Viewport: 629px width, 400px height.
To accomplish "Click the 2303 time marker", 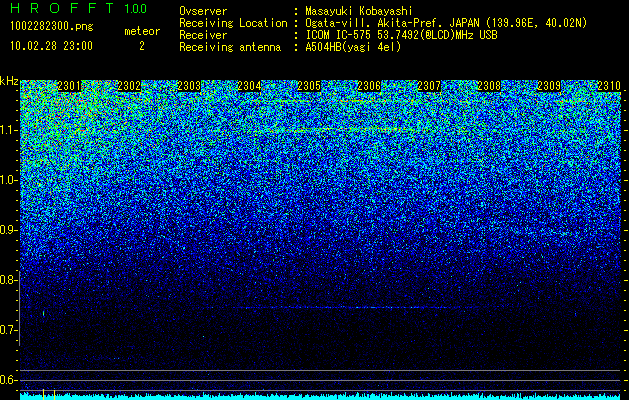I will [189, 86].
